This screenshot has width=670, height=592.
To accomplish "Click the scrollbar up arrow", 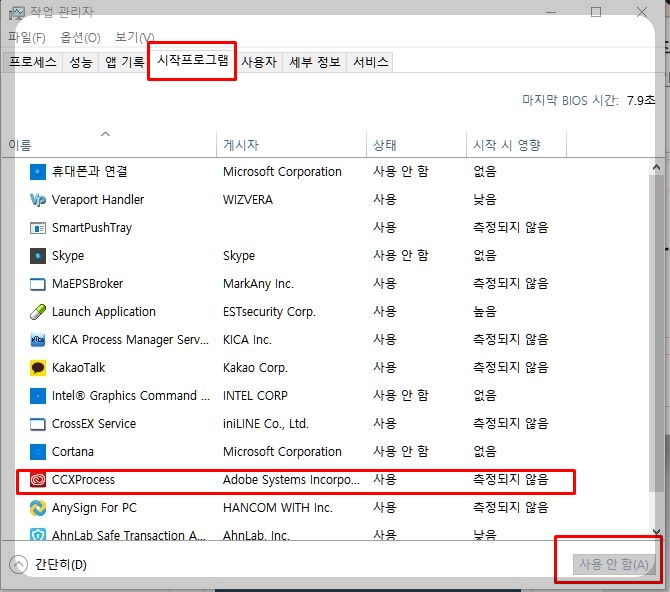I will click(x=656, y=168).
